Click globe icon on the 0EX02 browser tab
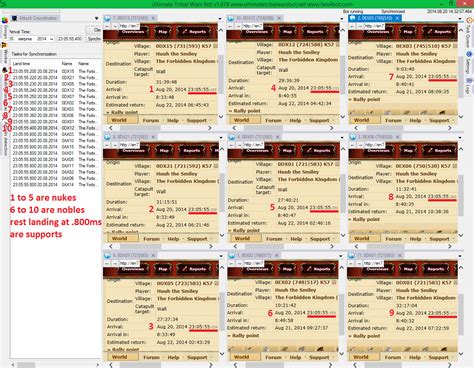This screenshot has height=368, width=474. (231, 255)
